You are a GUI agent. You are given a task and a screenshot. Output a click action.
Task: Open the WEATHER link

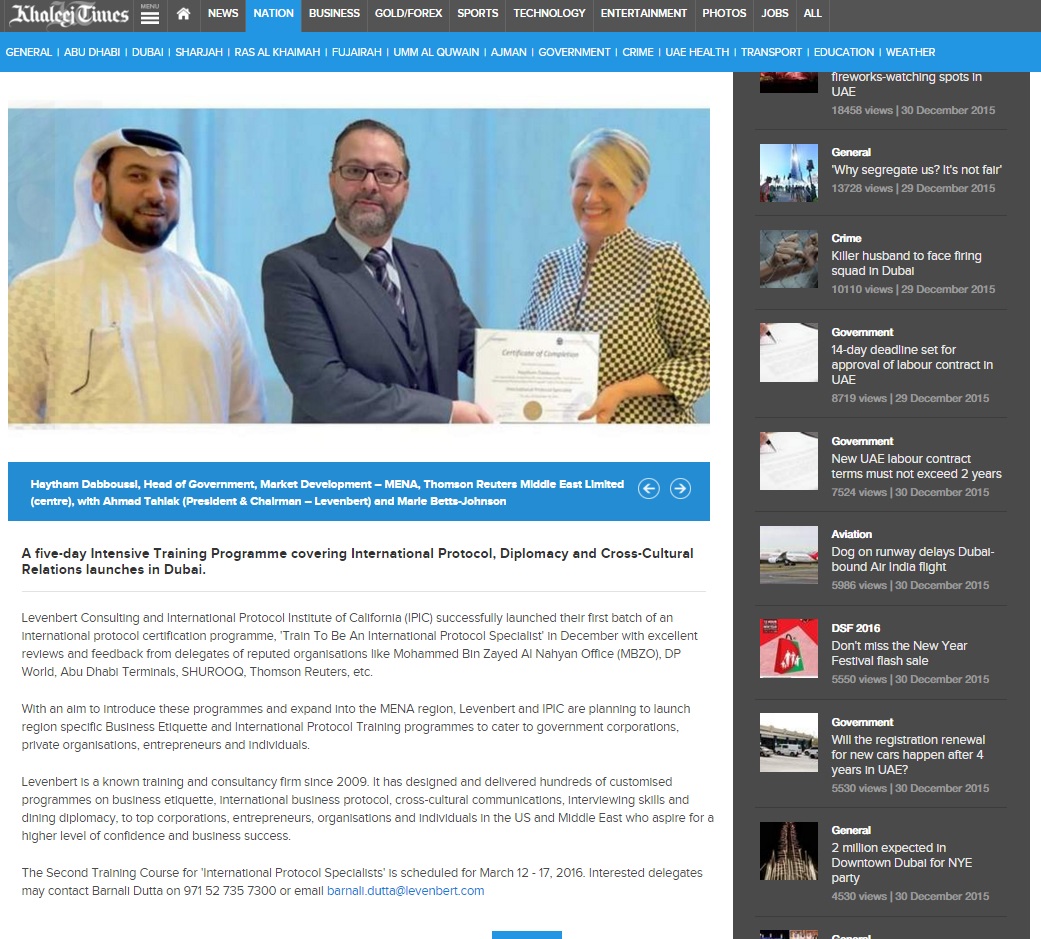909,52
